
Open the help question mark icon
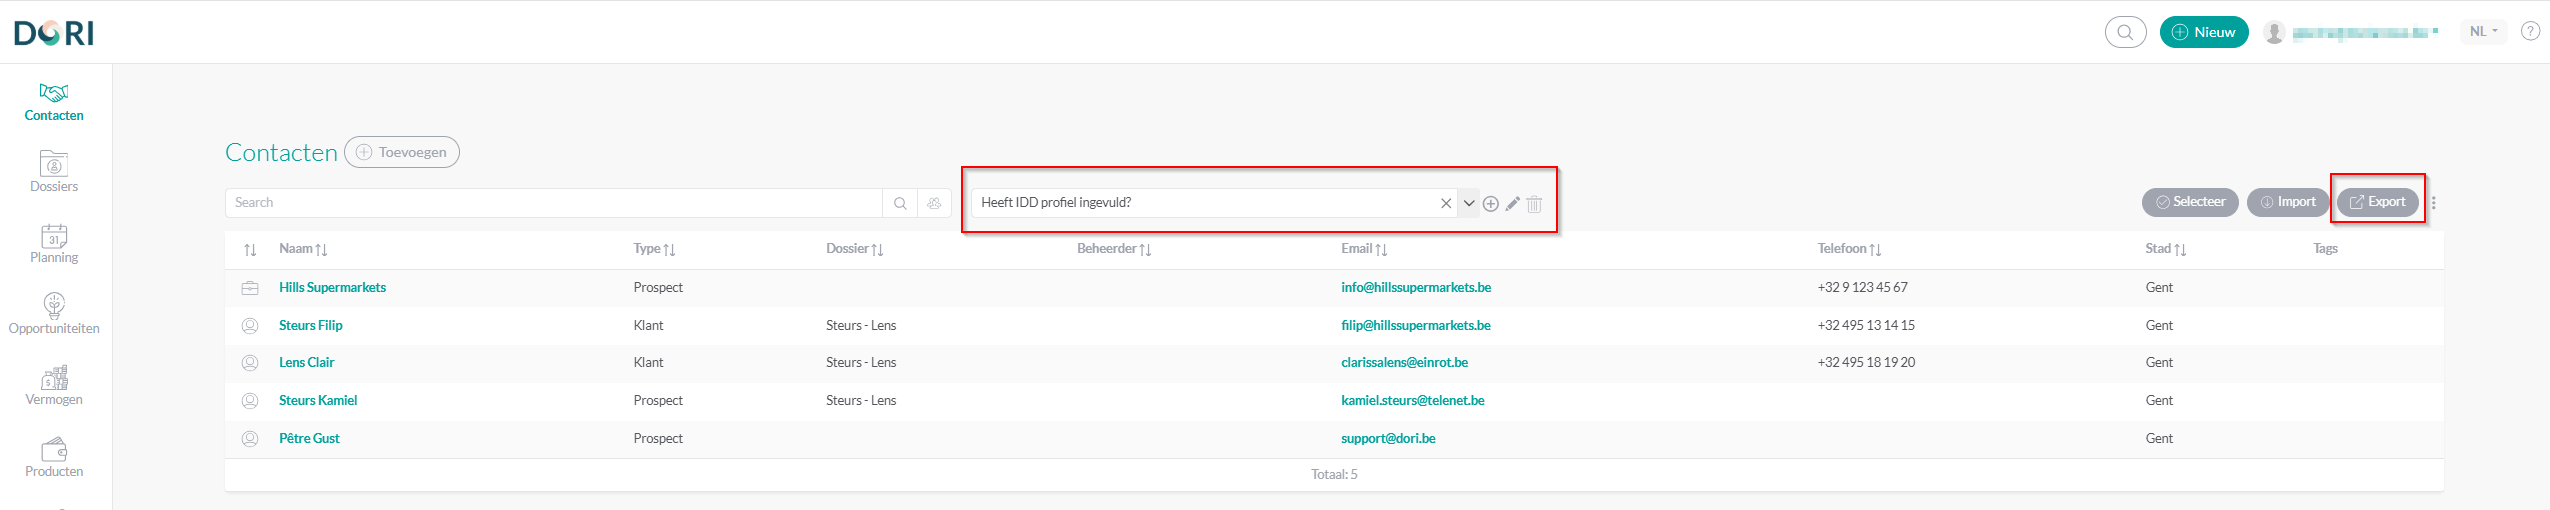[2530, 32]
